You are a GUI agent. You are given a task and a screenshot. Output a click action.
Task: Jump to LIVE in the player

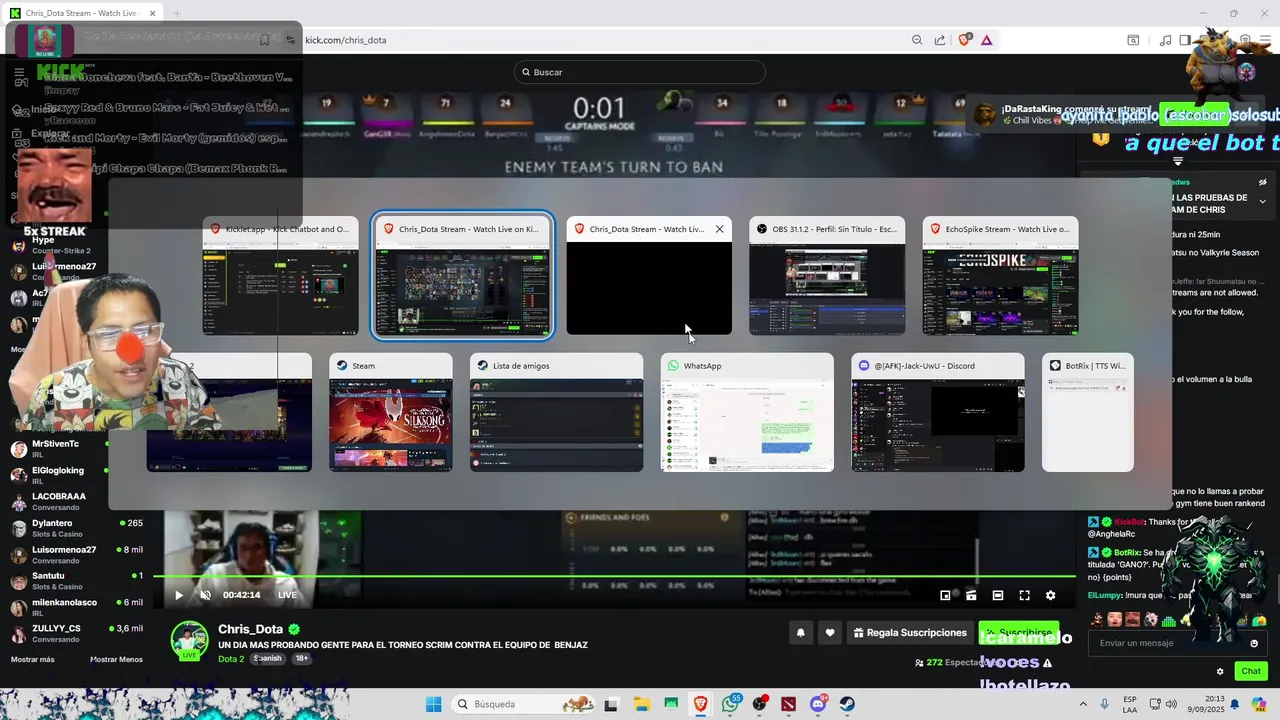[x=287, y=595]
